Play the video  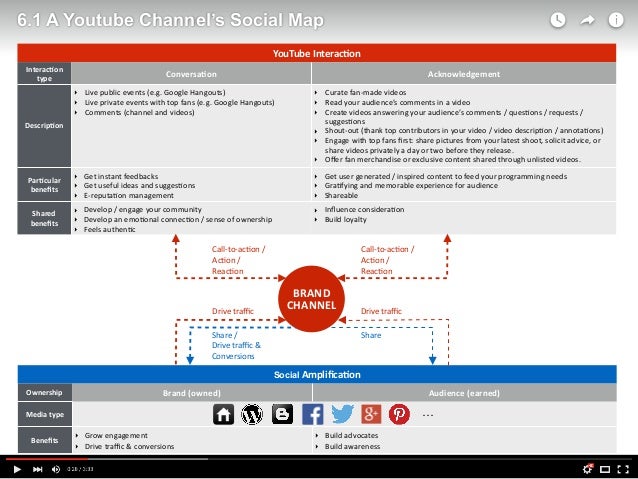(17, 469)
